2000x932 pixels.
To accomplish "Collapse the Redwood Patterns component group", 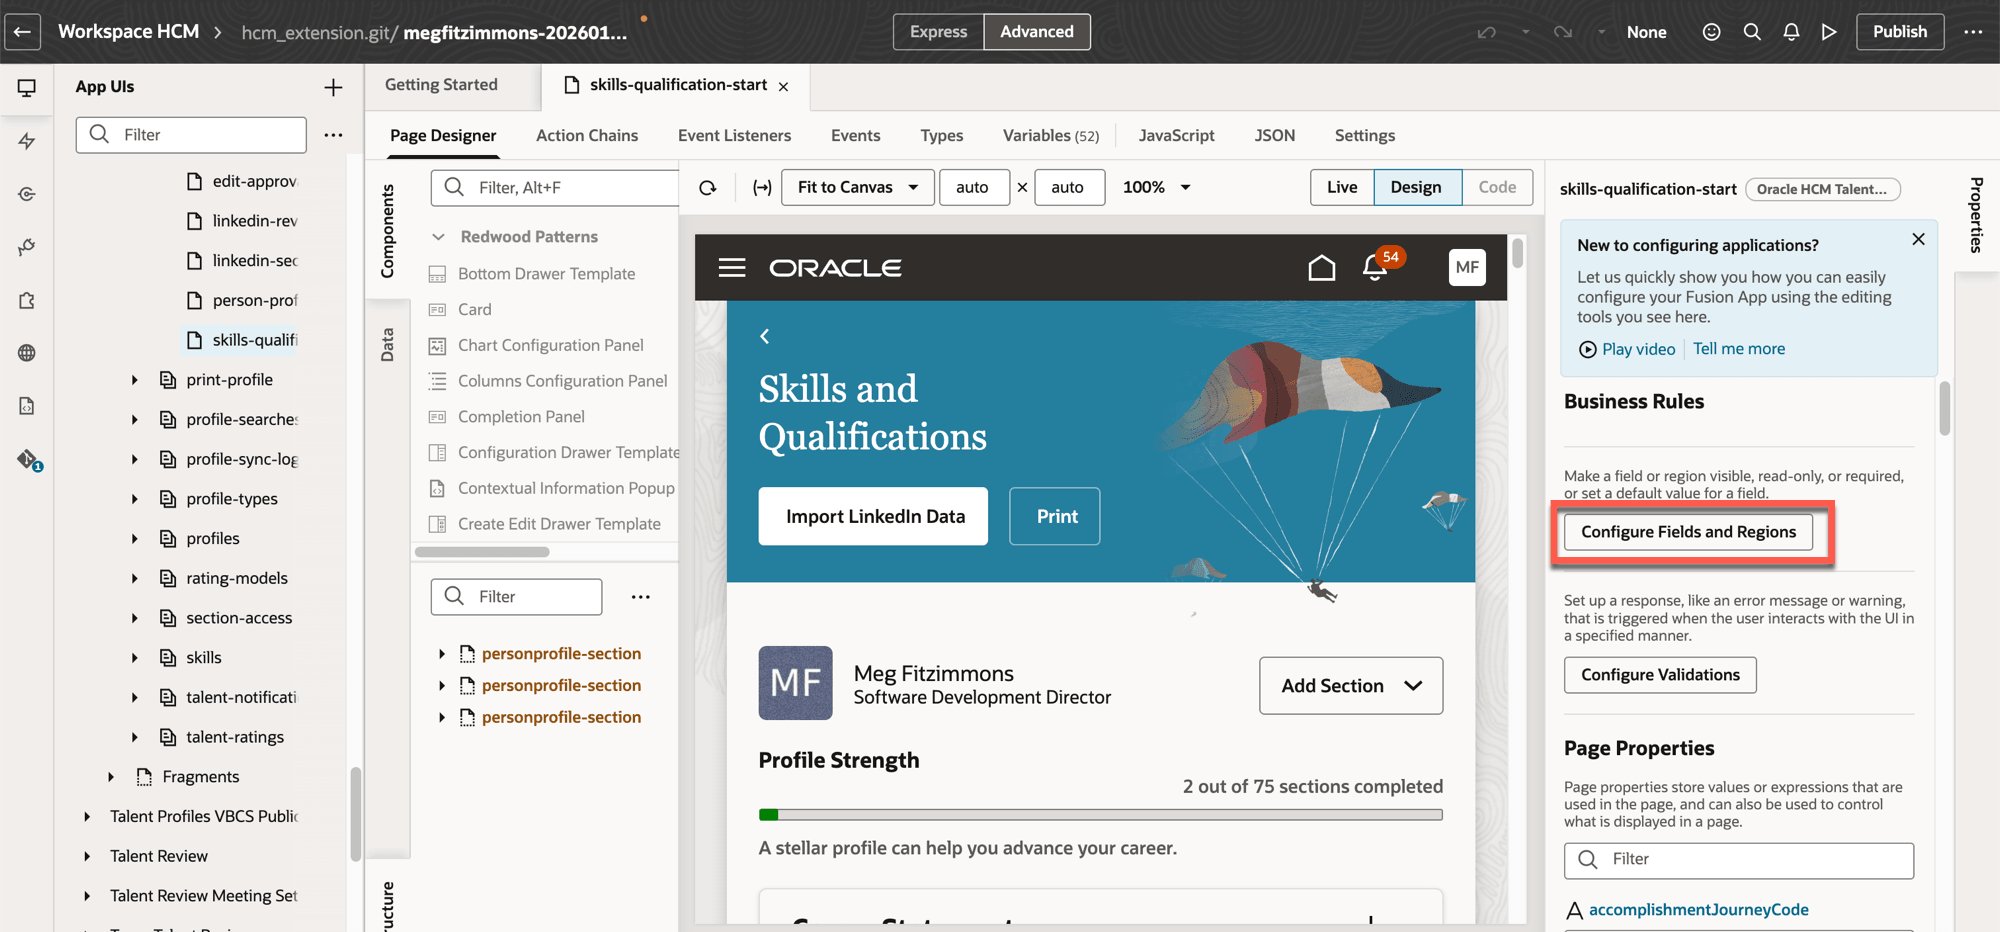I will [439, 236].
